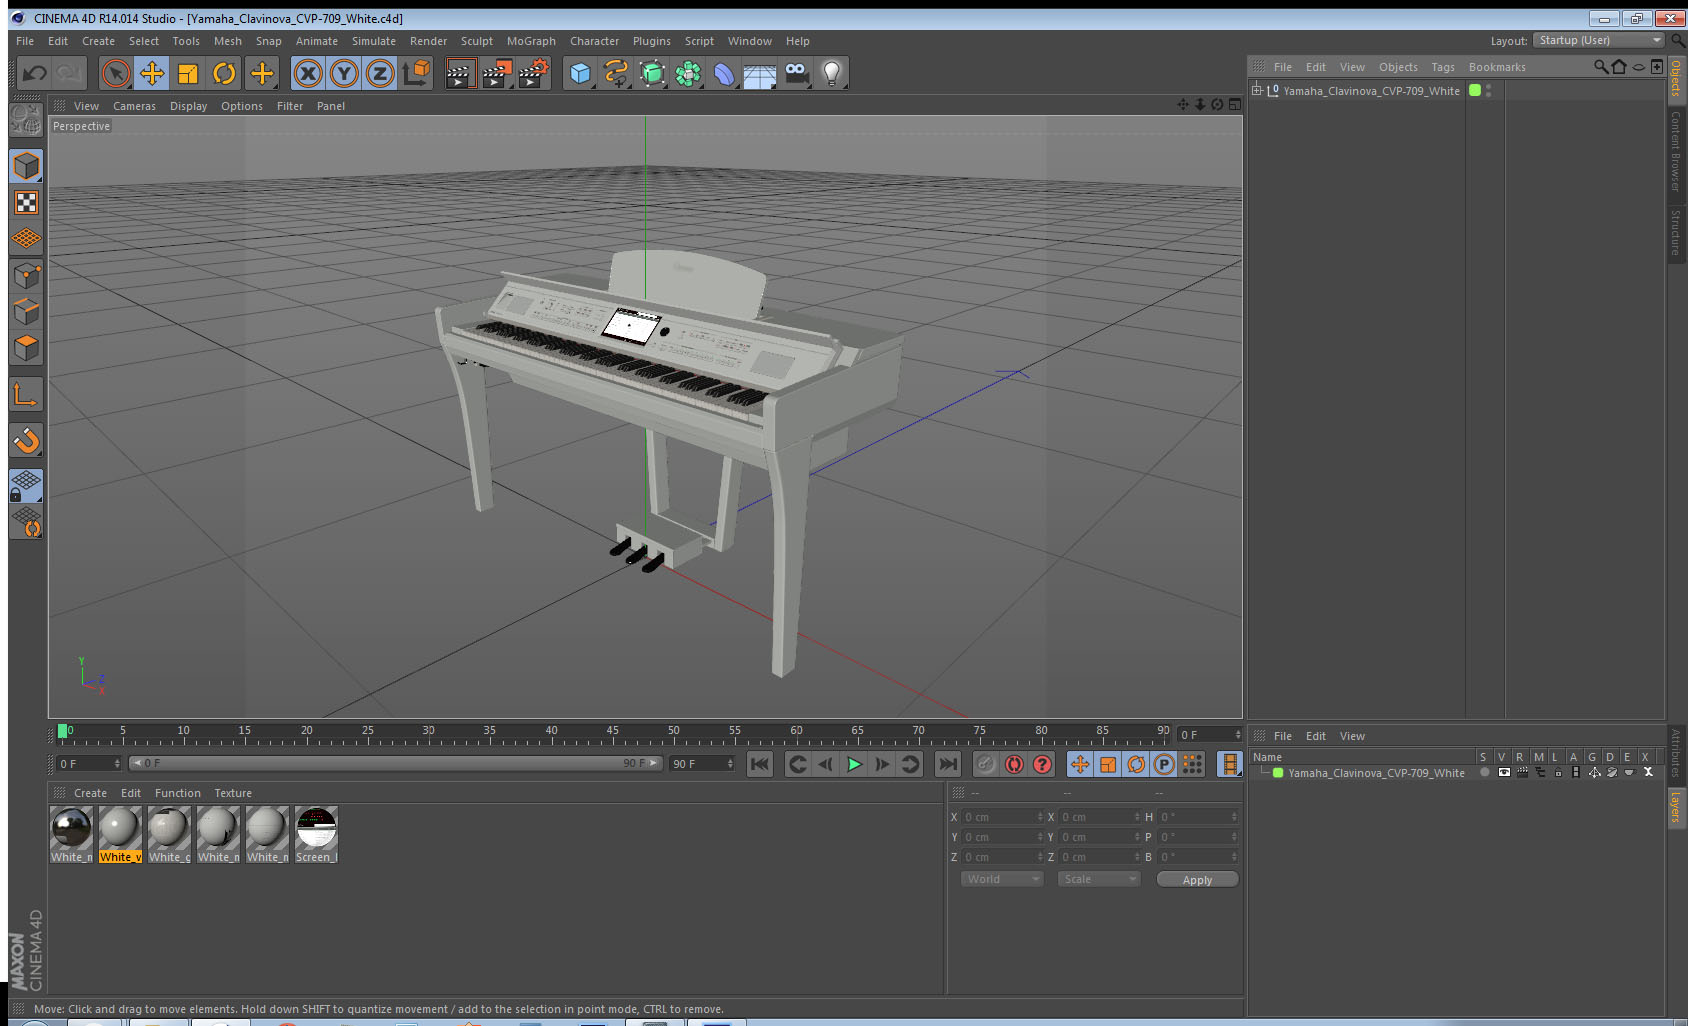The image size is (1688, 1026).
Task: Open viewport Cameras menu
Action: 134,106
